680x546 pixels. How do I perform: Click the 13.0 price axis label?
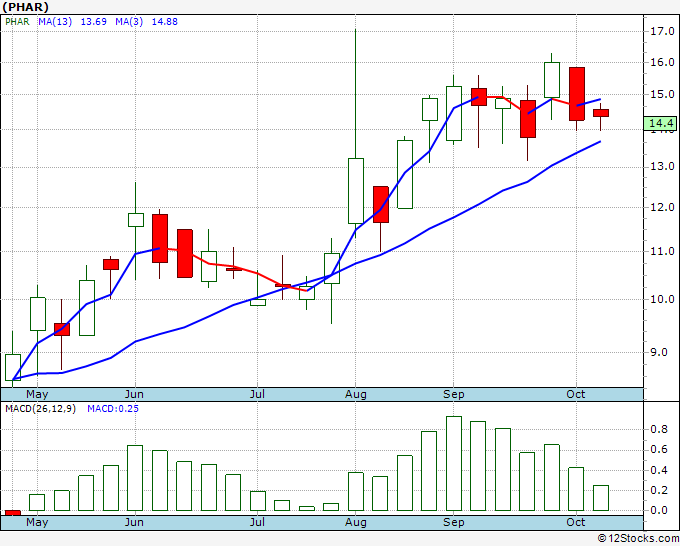(662, 167)
